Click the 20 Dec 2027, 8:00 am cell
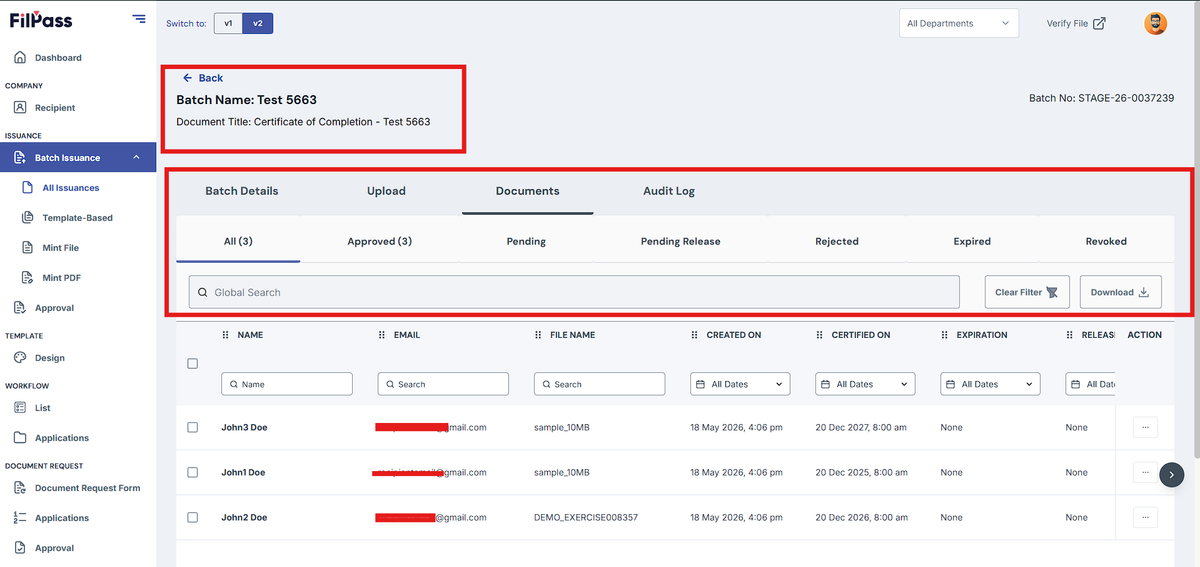Viewport: 1200px width, 567px height. point(861,427)
